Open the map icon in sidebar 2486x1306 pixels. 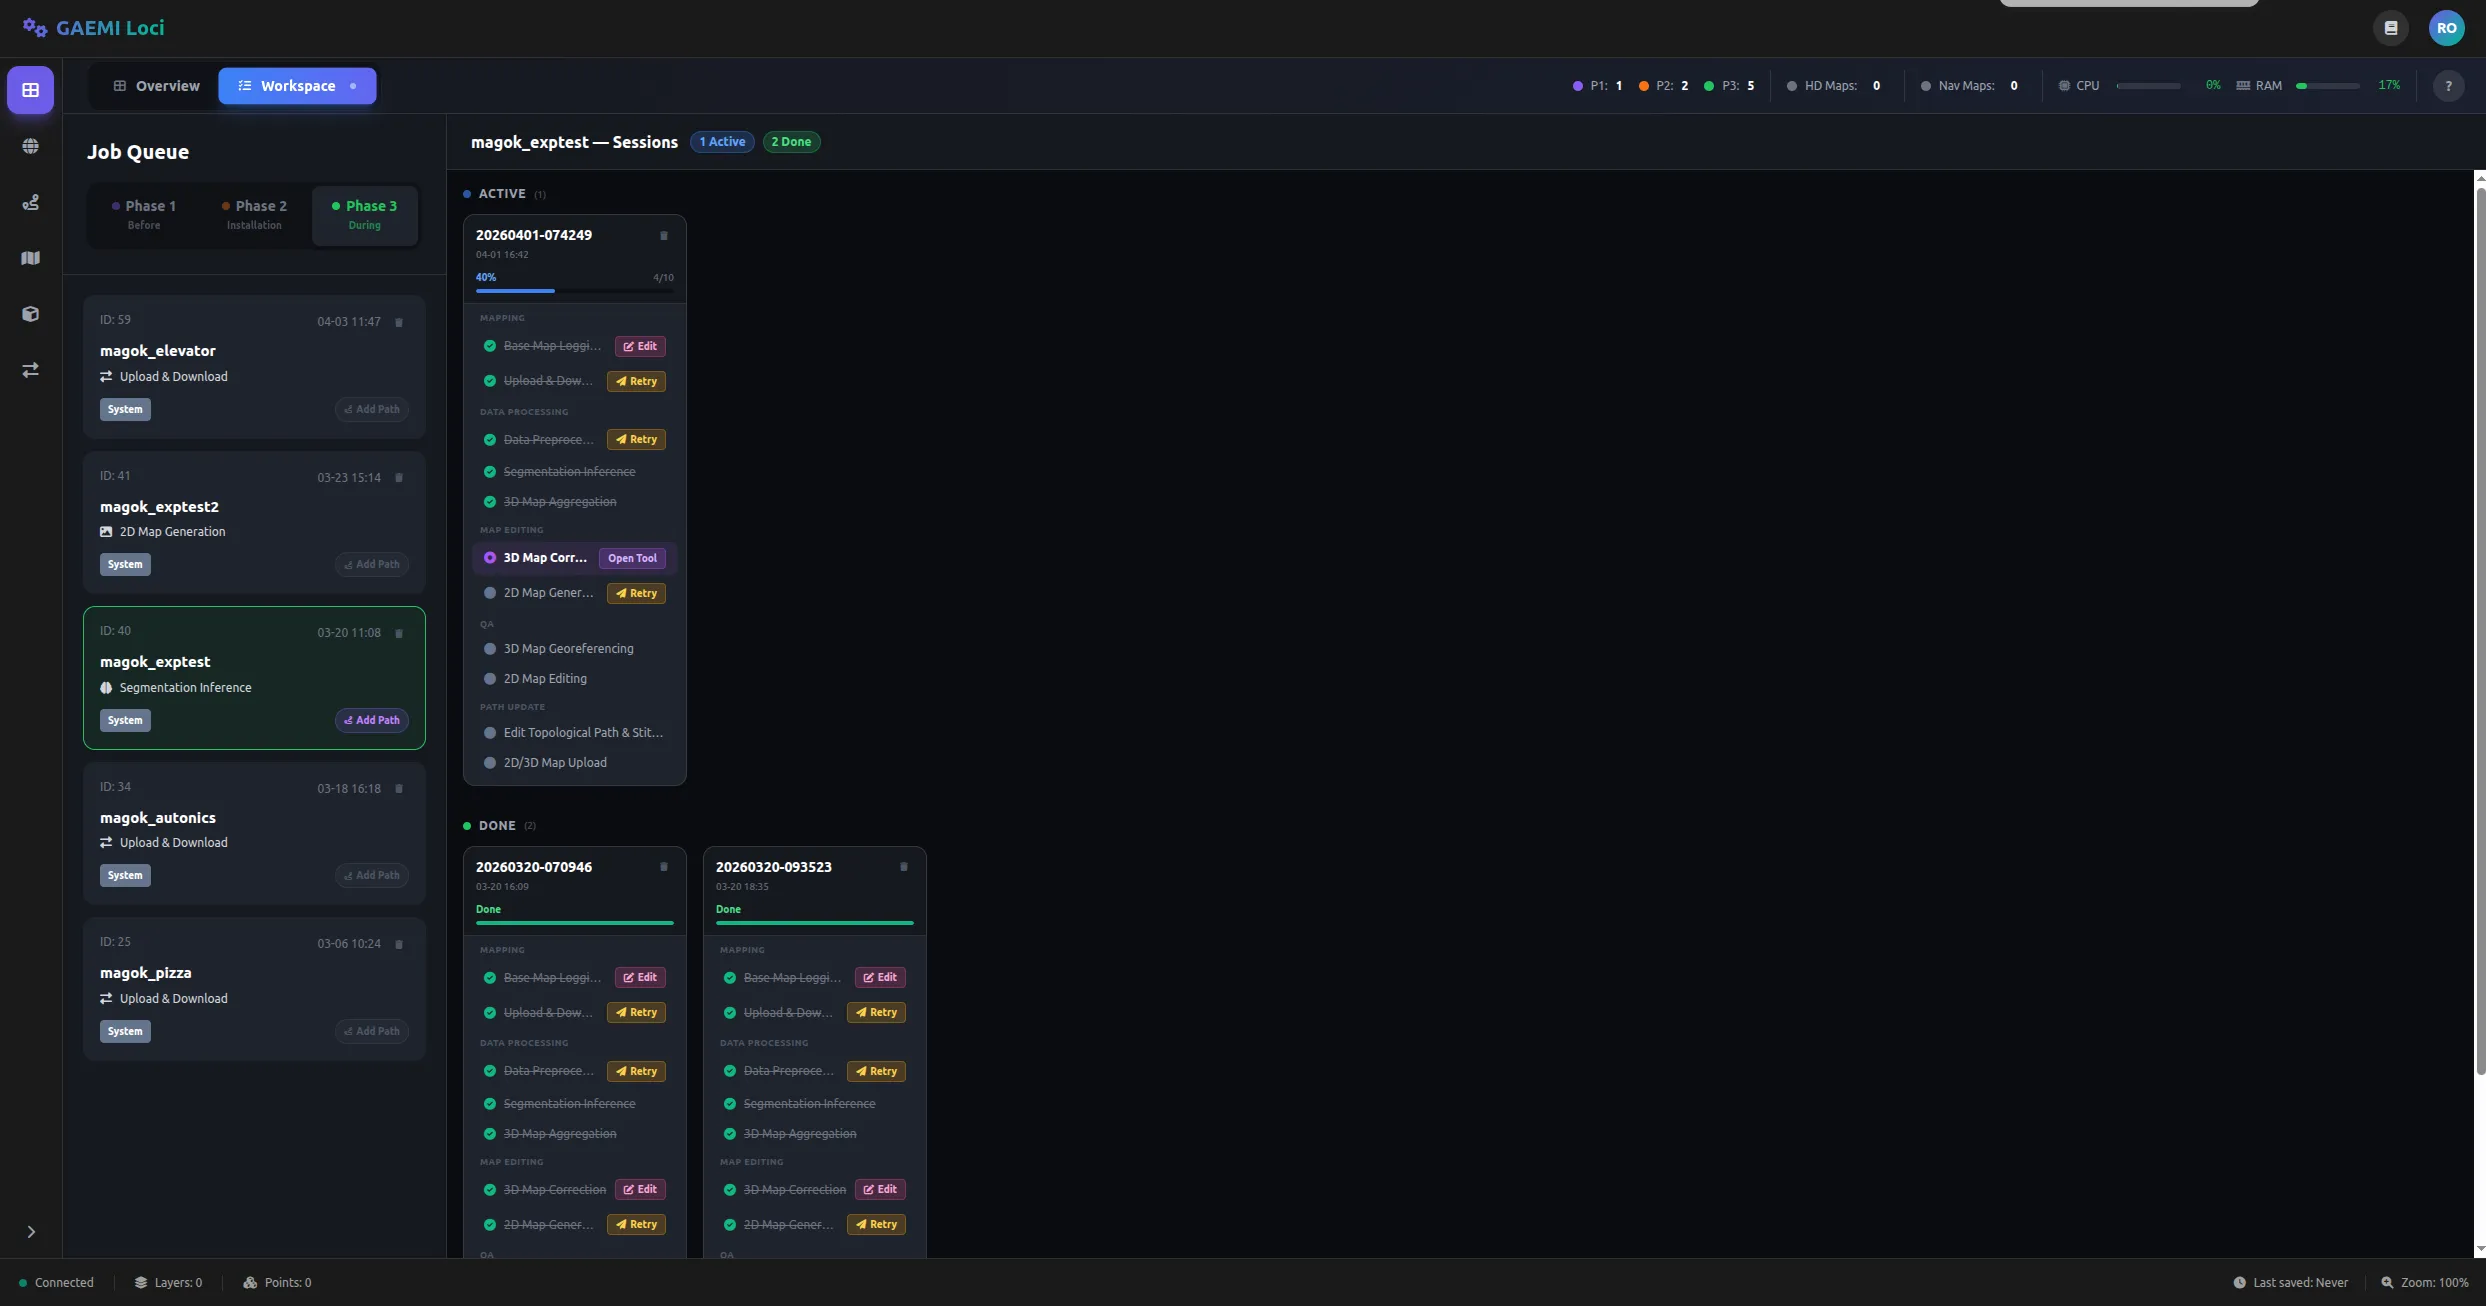[x=30, y=258]
